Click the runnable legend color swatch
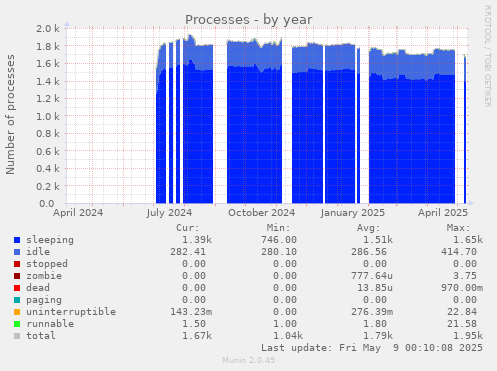Screen dimensions: 497x371 (x=17, y=324)
